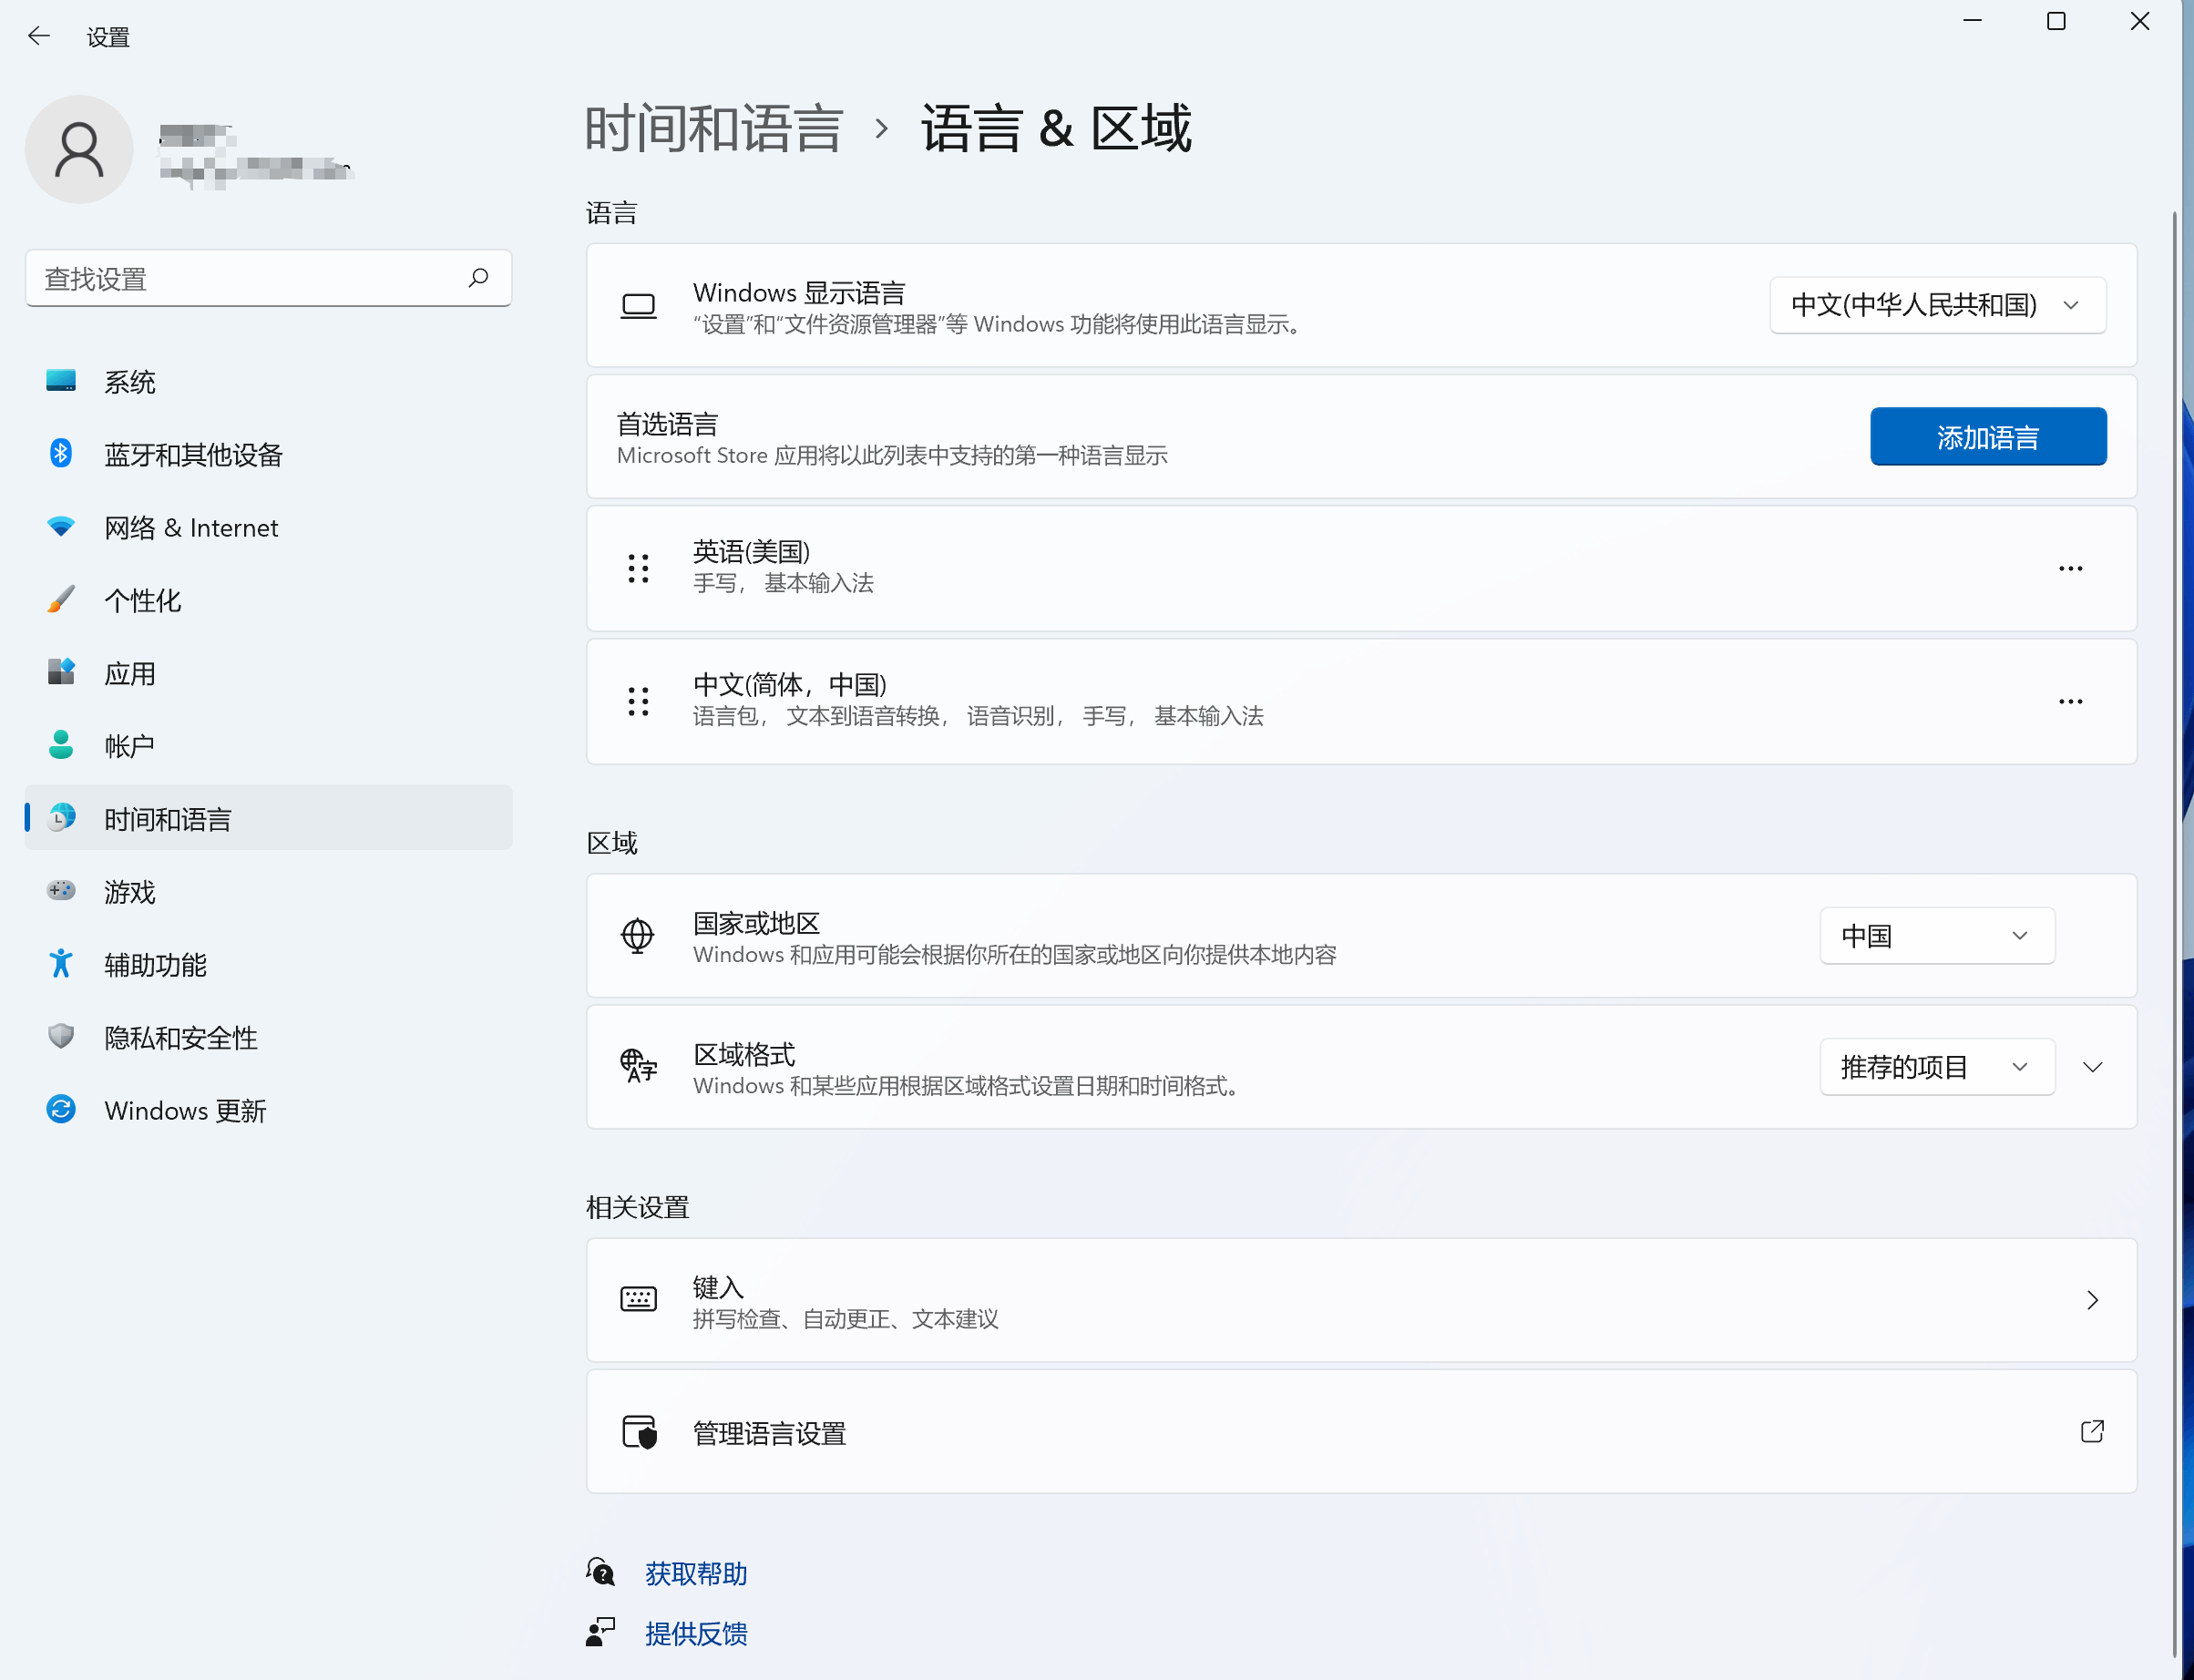Open 国家或地区 dropdown showing 中国

pos(1938,936)
